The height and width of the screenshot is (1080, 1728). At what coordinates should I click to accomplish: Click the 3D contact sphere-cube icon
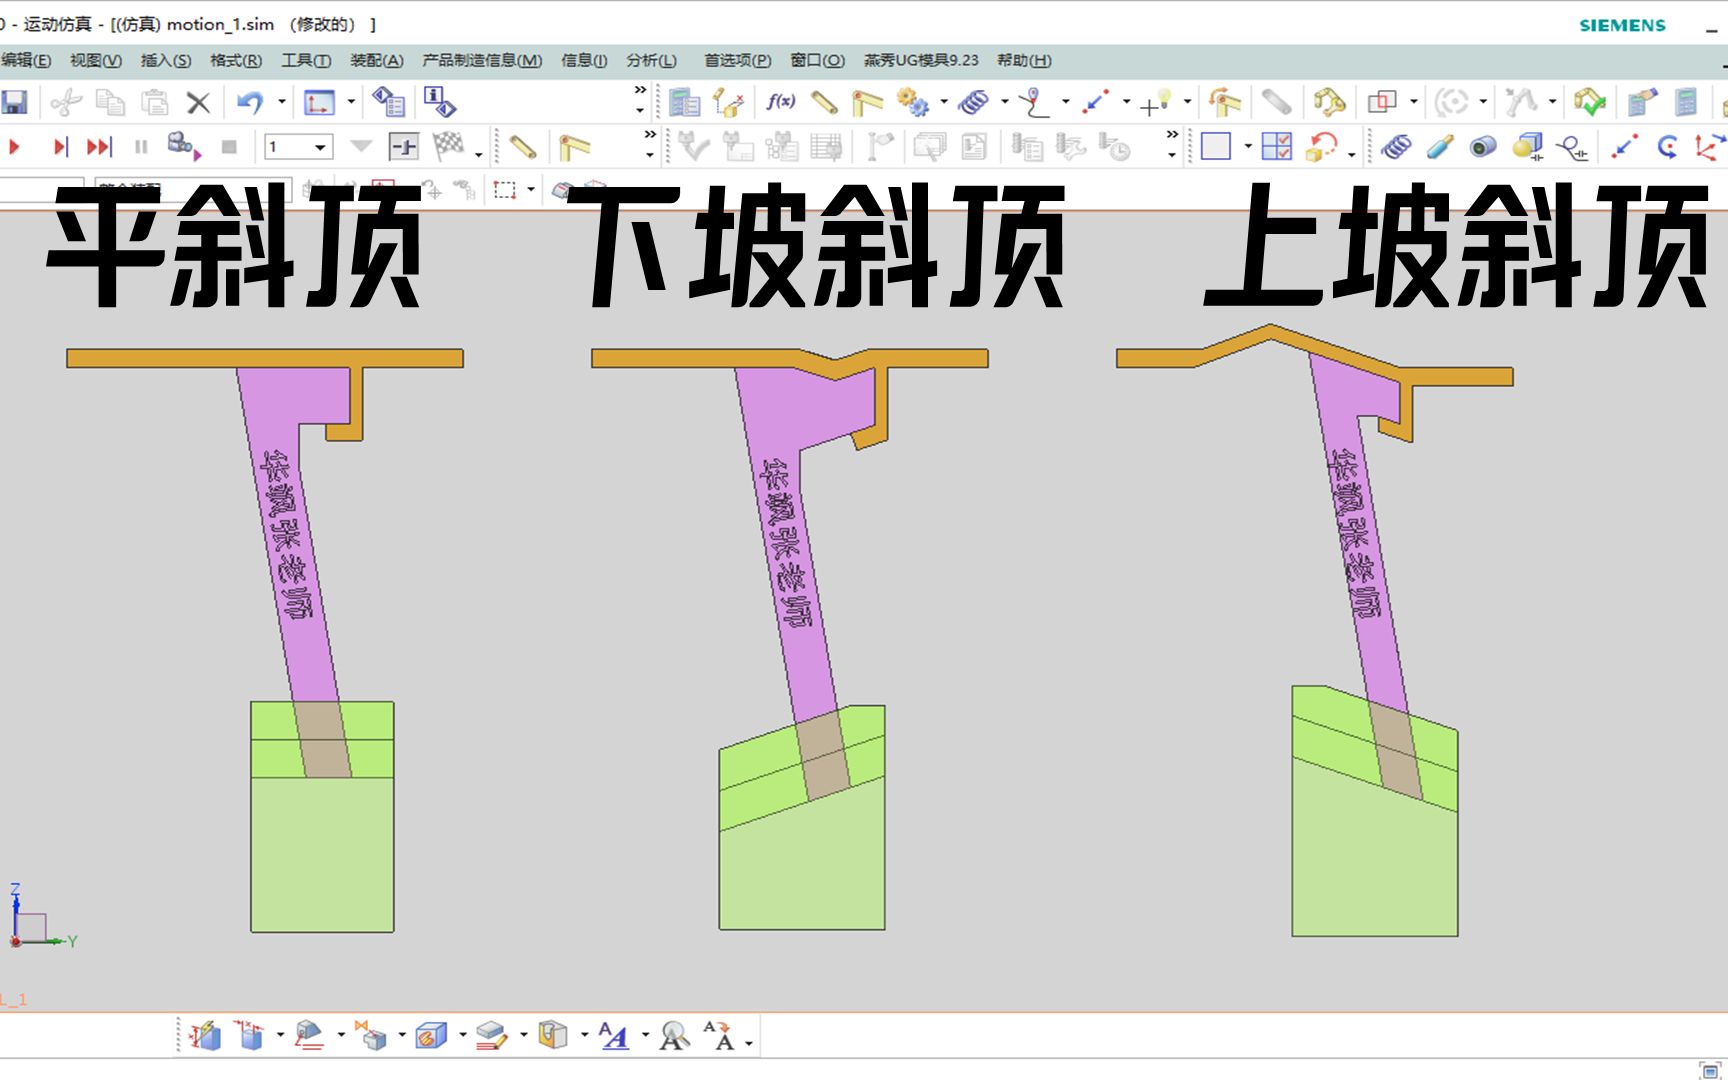[x=1528, y=147]
